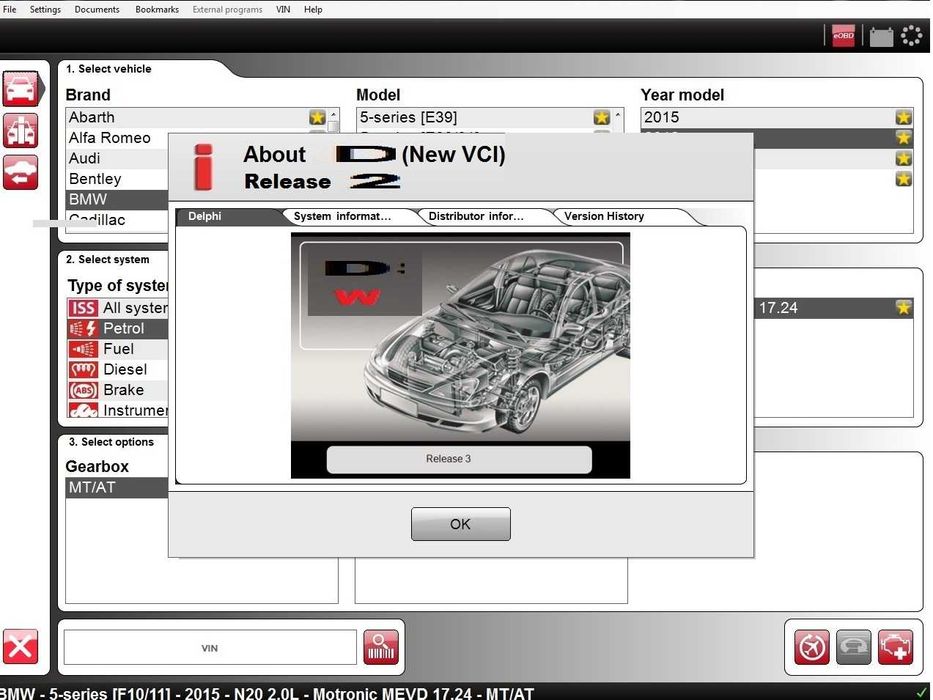This screenshot has height=700, width=933.
Task: Click the red X close icon at bottom left
Action: tap(20, 646)
